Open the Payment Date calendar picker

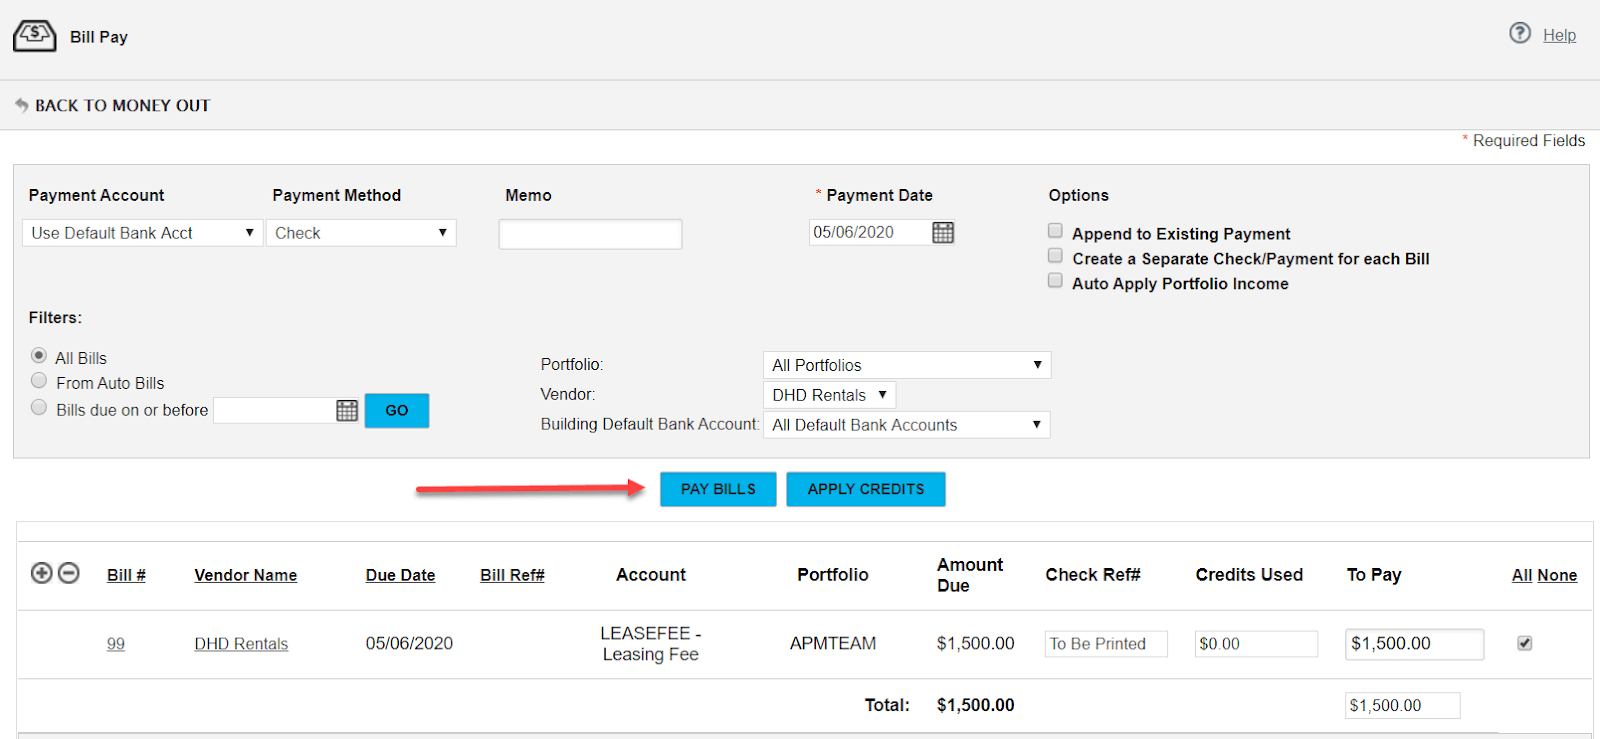(x=943, y=233)
